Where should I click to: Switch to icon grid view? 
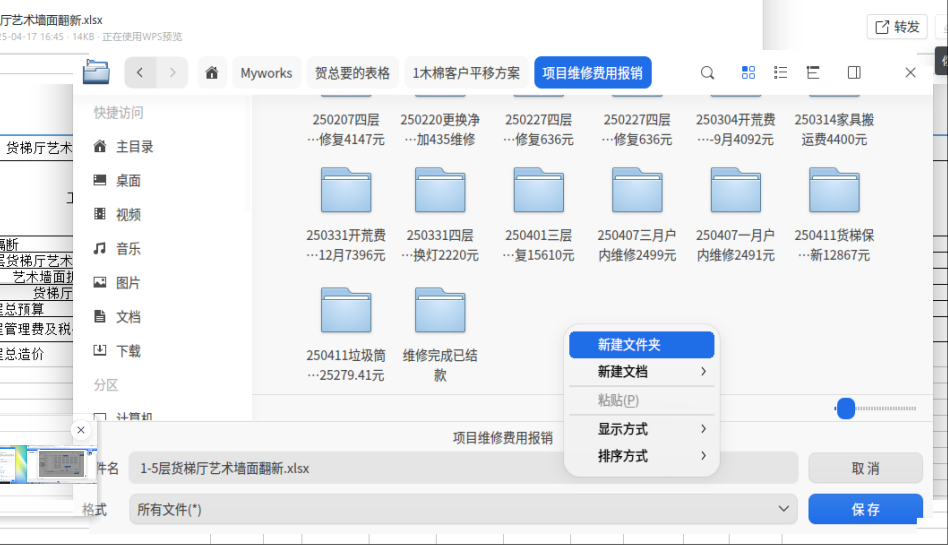748,73
